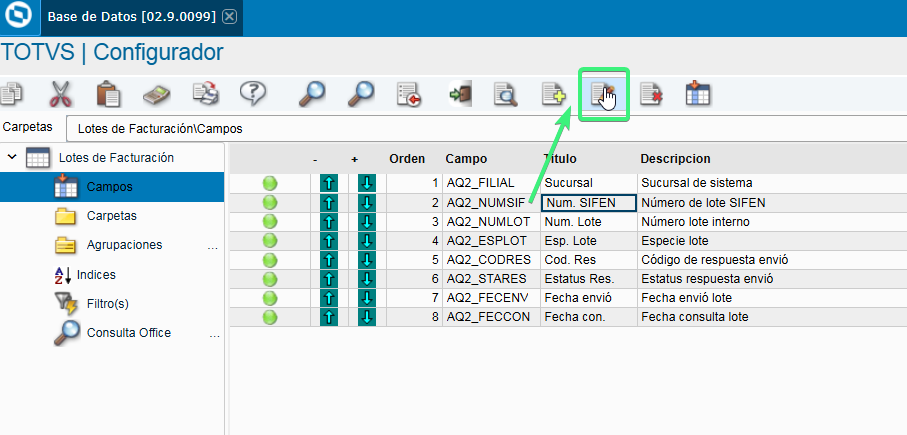Click the Campo column header
Viewport: 907px width, 435px height.
(x=466, y=158)
